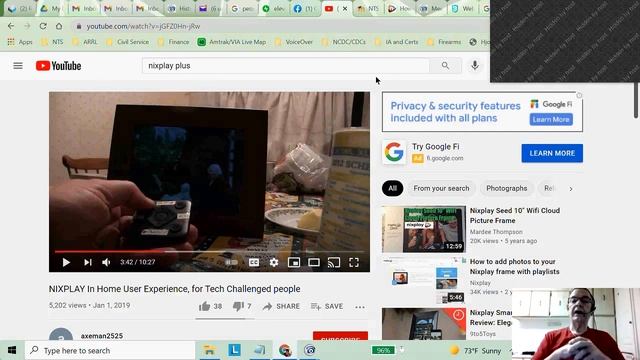Skip to the next video

(87, 262)
